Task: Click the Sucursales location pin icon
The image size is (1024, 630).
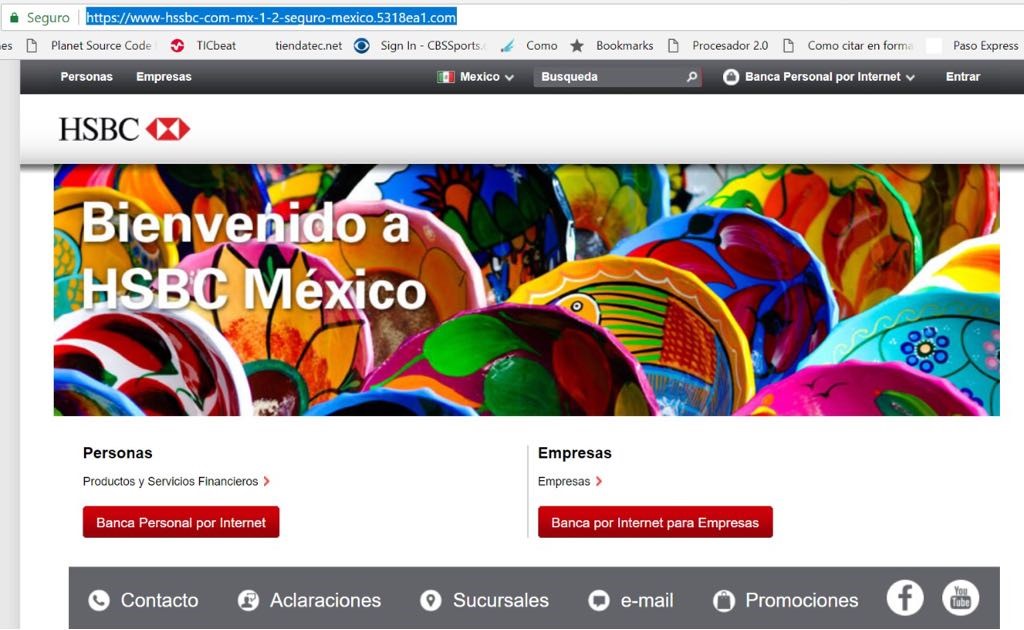Action: pos(432,600)
